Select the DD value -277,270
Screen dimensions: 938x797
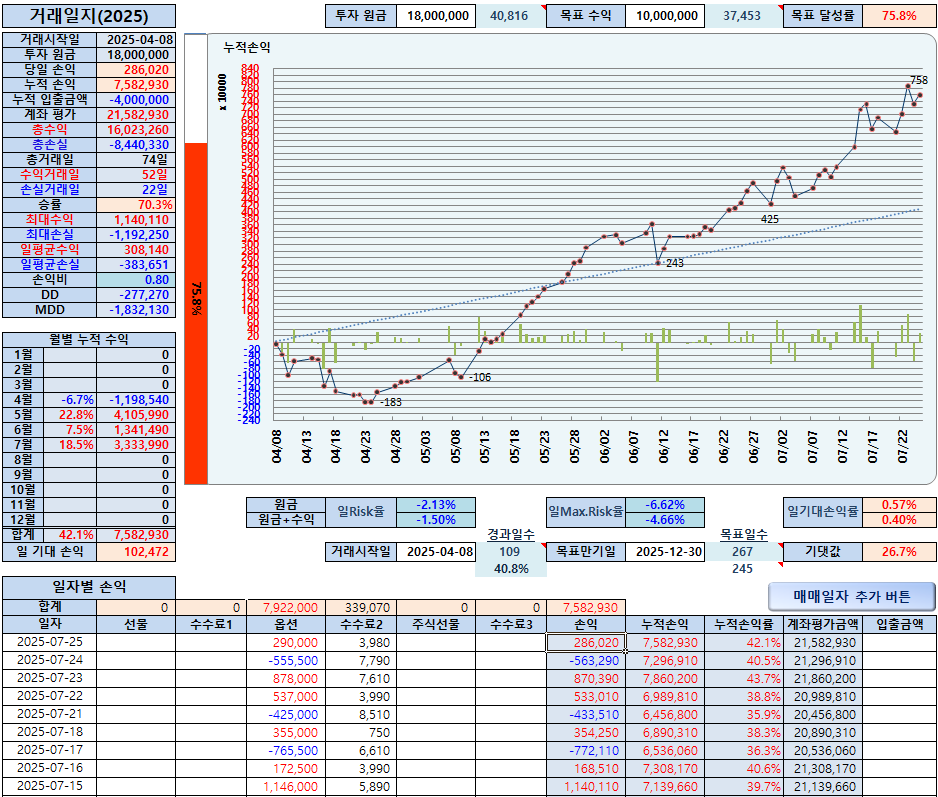[x=136, y=294]
